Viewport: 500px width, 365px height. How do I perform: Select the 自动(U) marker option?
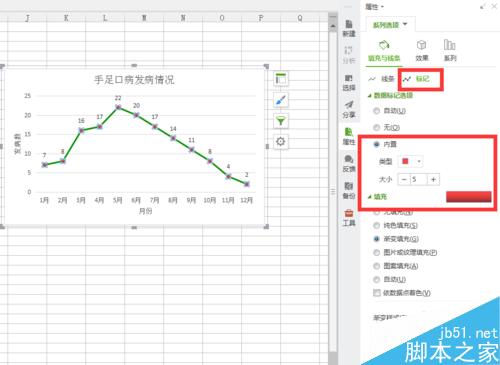pos(377,111)
